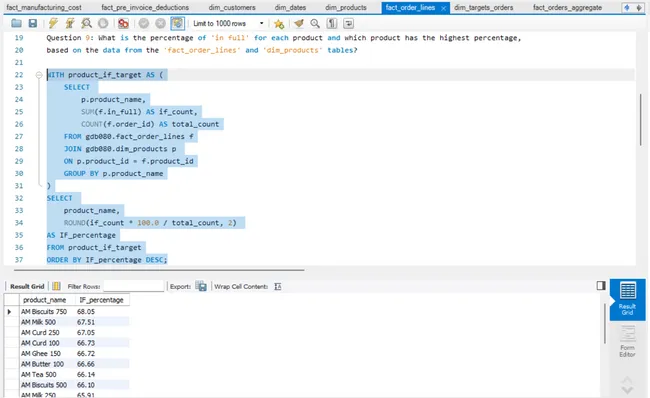Save the script with floppy icon
This screenshot has width=650, height=398.
point(33,23)
